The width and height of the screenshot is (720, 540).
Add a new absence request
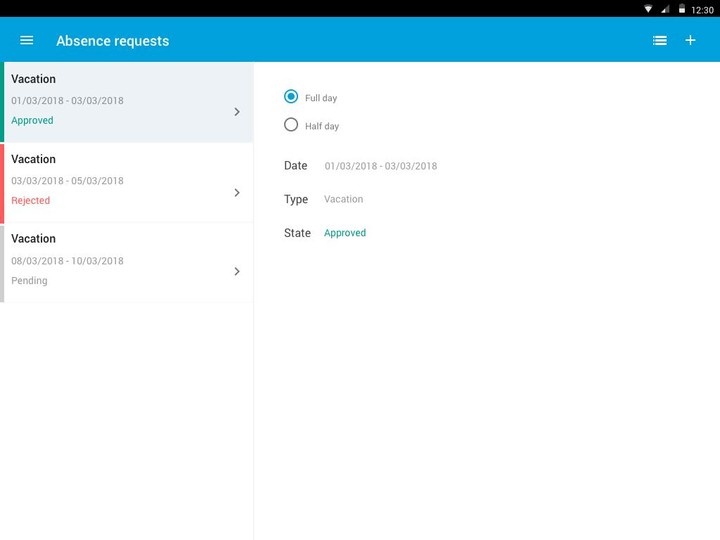pyautogui.click(x=690, y=40)
